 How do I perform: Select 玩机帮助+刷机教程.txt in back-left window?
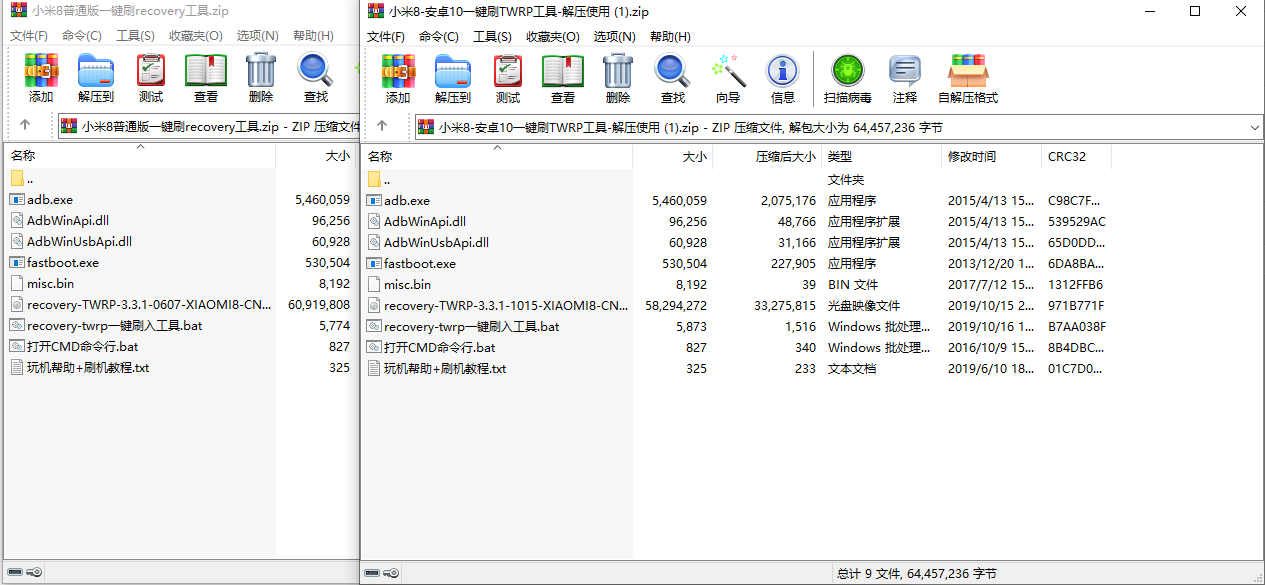(88, 368)
